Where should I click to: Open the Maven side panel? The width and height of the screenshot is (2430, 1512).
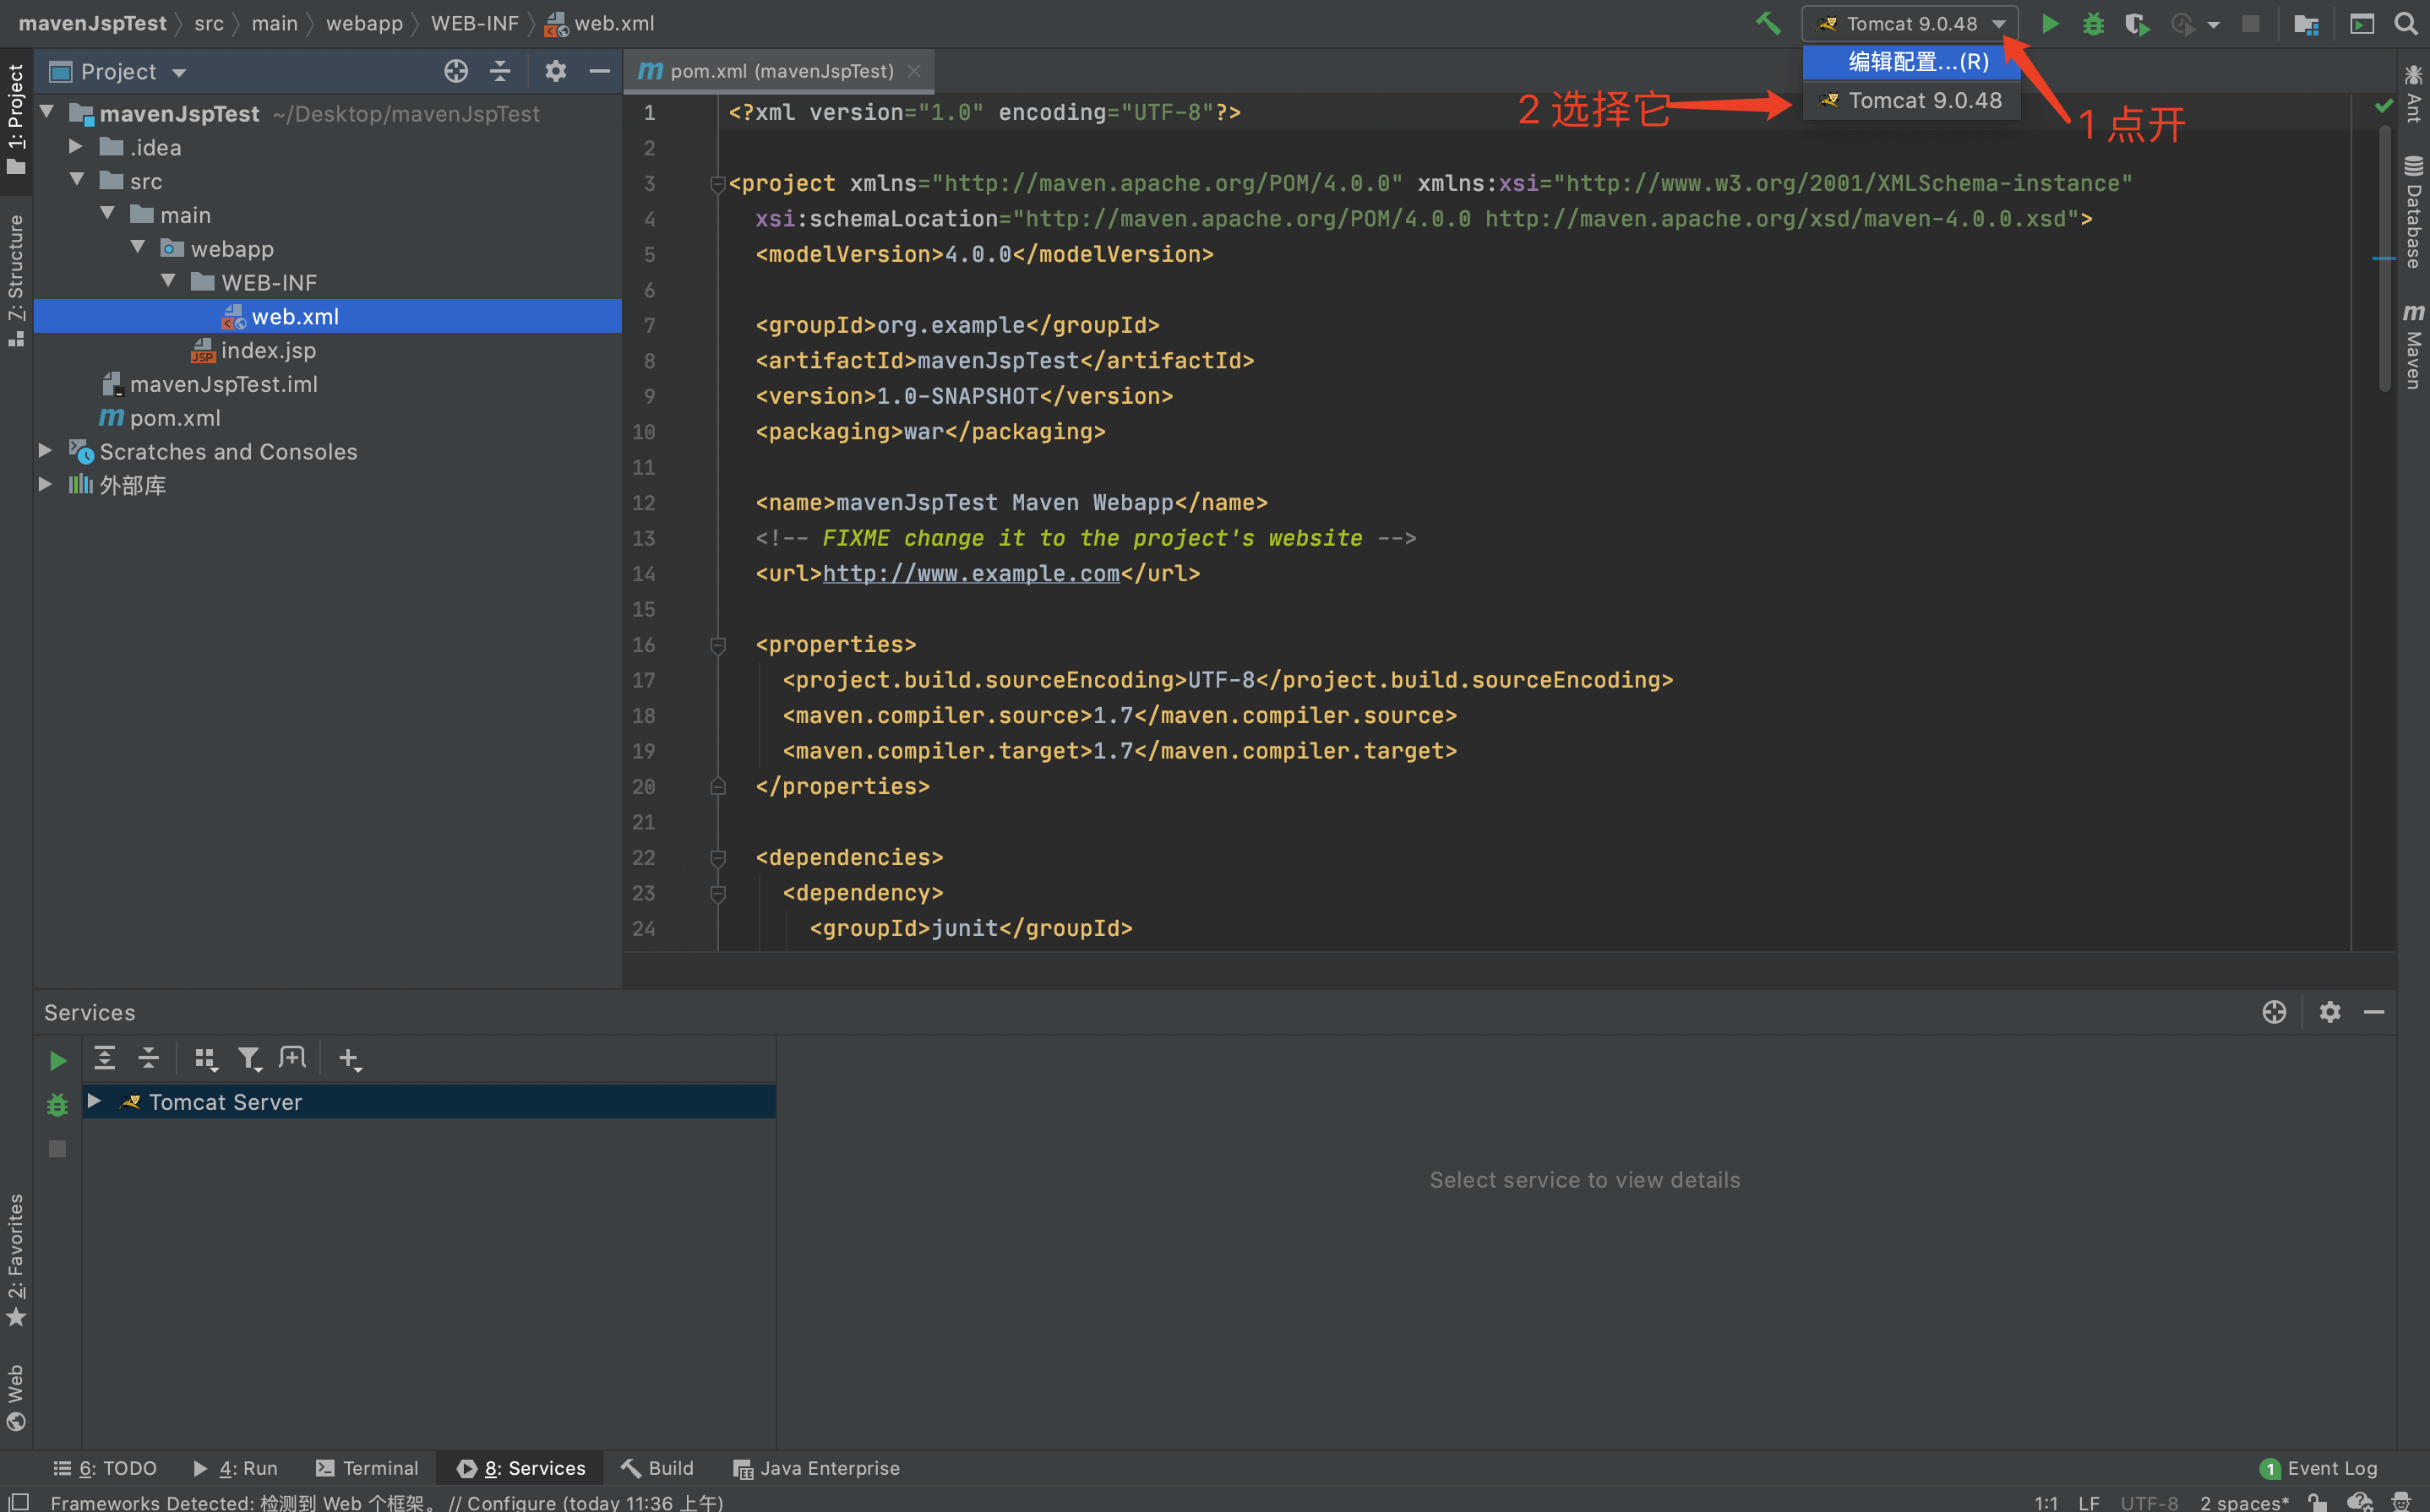point(2414,346)
